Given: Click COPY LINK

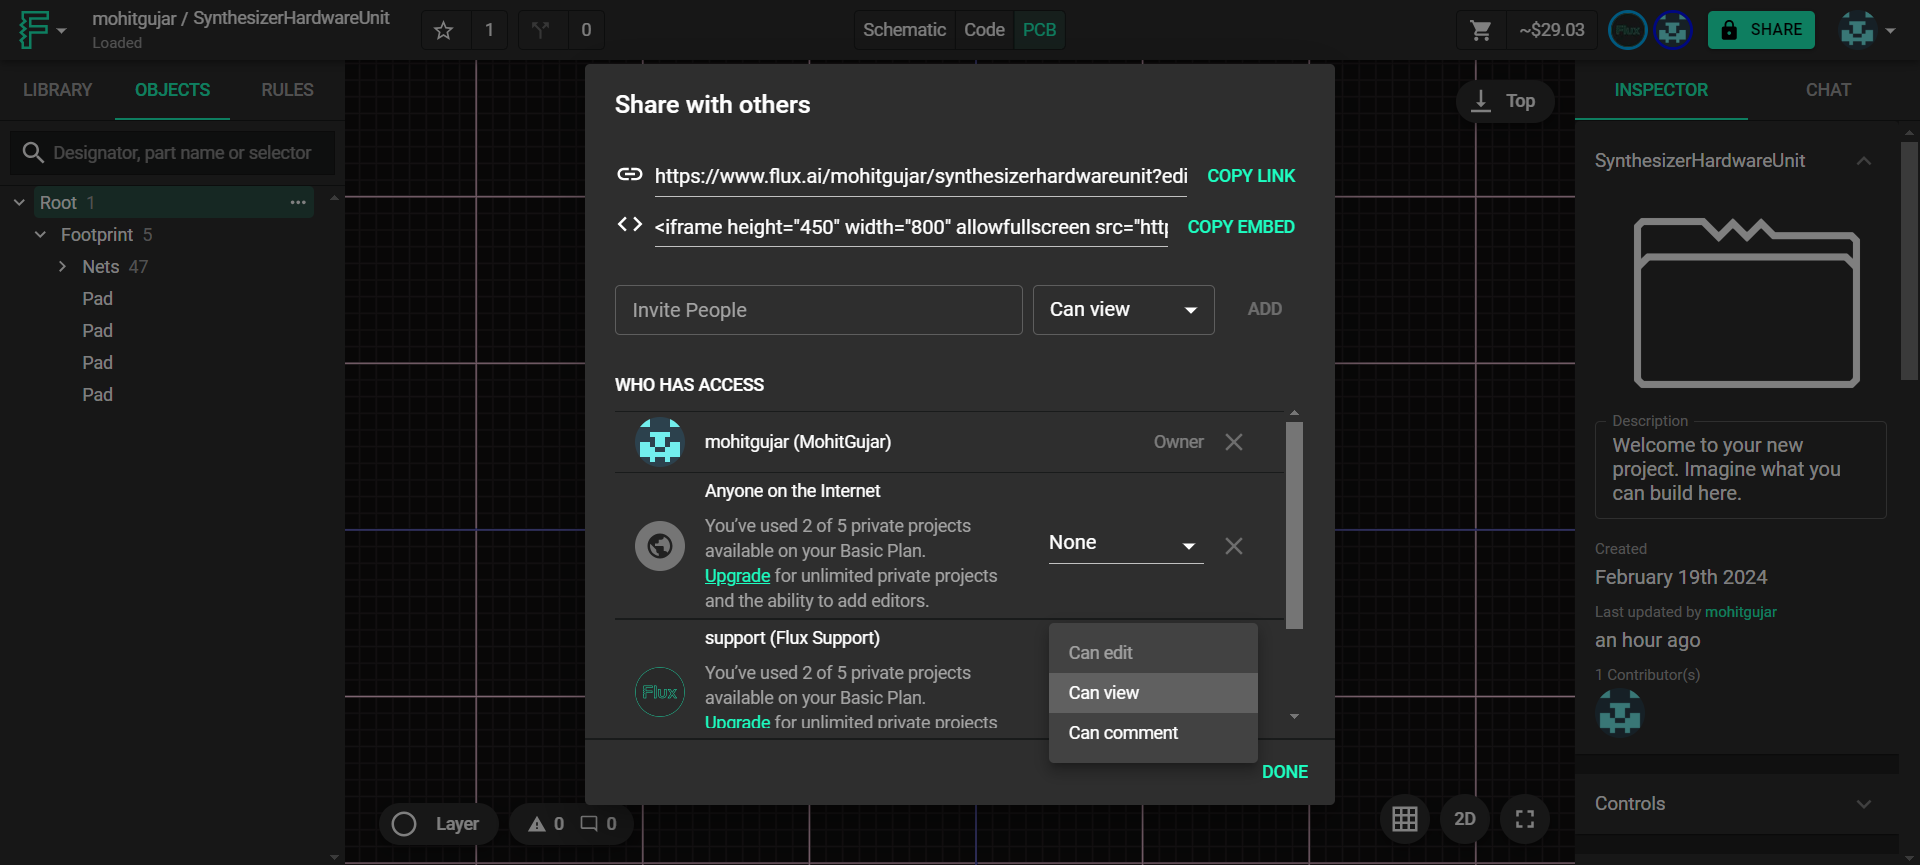Looking at the screenshot, I should 1251,176.
